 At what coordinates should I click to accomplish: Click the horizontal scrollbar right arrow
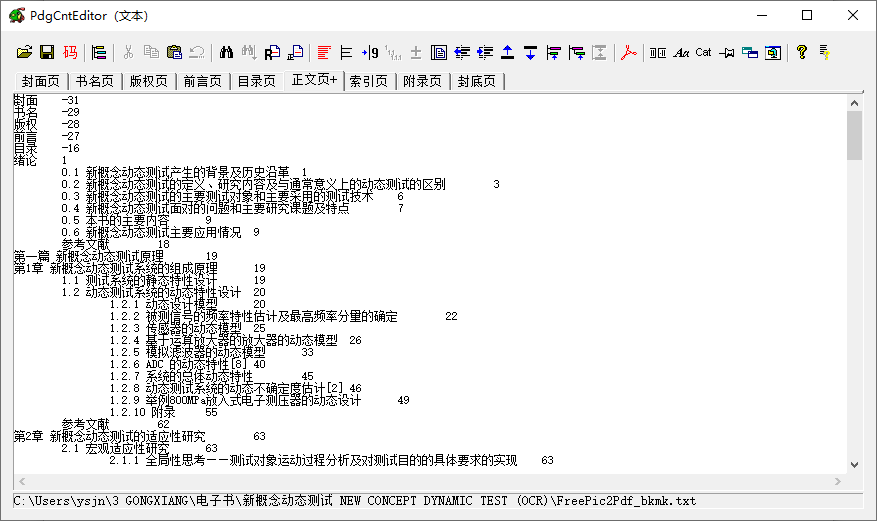(x=838, y=481)
